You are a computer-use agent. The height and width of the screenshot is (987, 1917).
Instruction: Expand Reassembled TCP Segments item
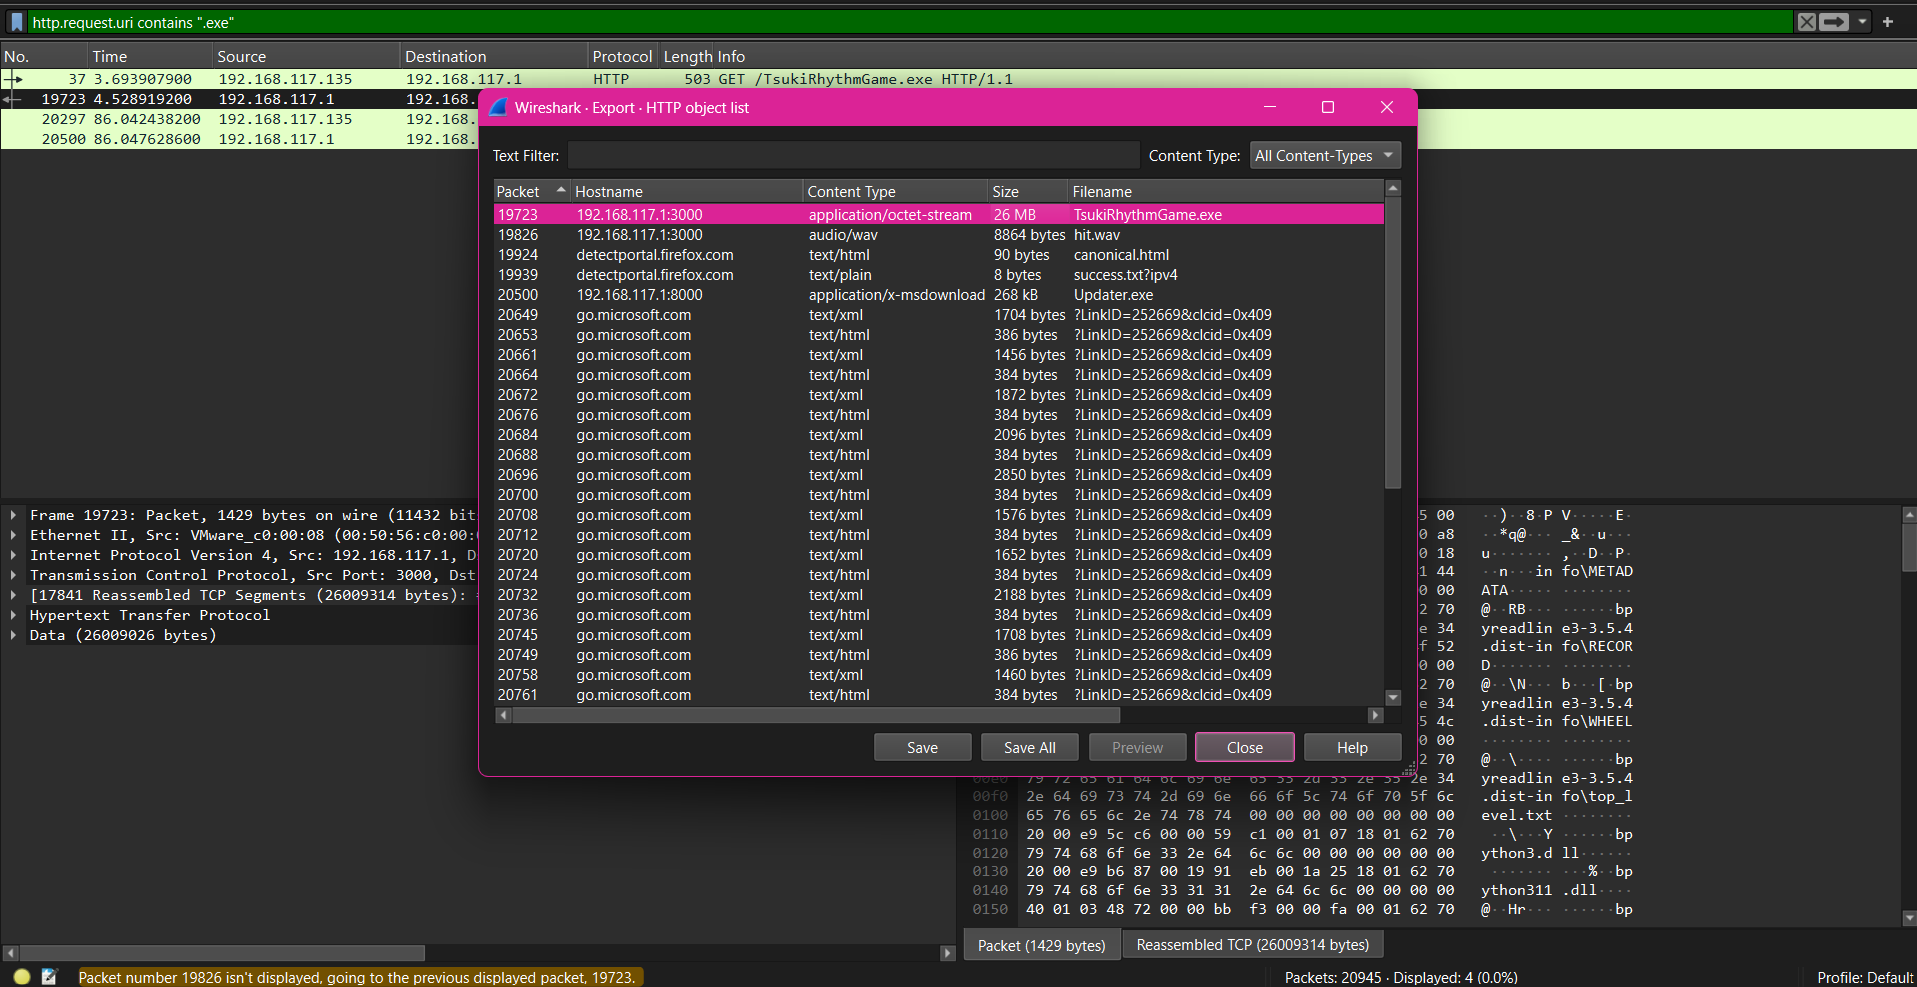click(x=13, y=595)
